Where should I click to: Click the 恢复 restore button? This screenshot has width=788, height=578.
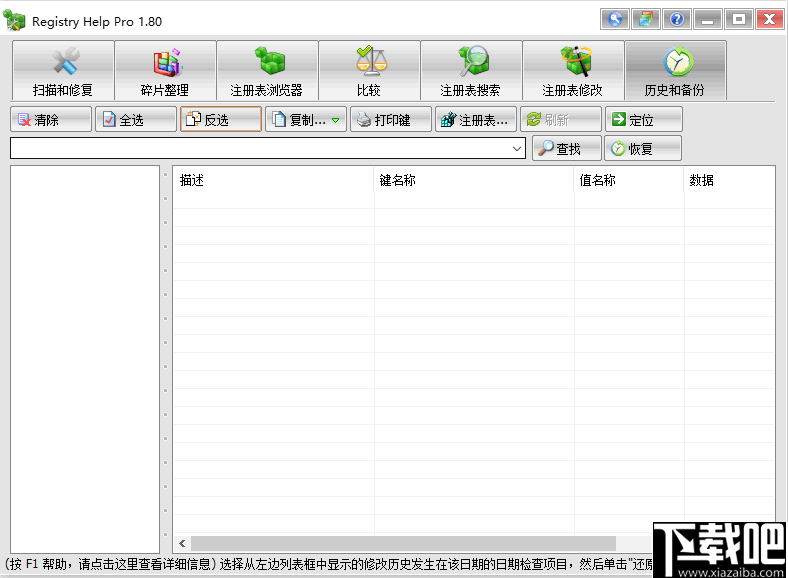pyautogui.click(x=643, y=148)
